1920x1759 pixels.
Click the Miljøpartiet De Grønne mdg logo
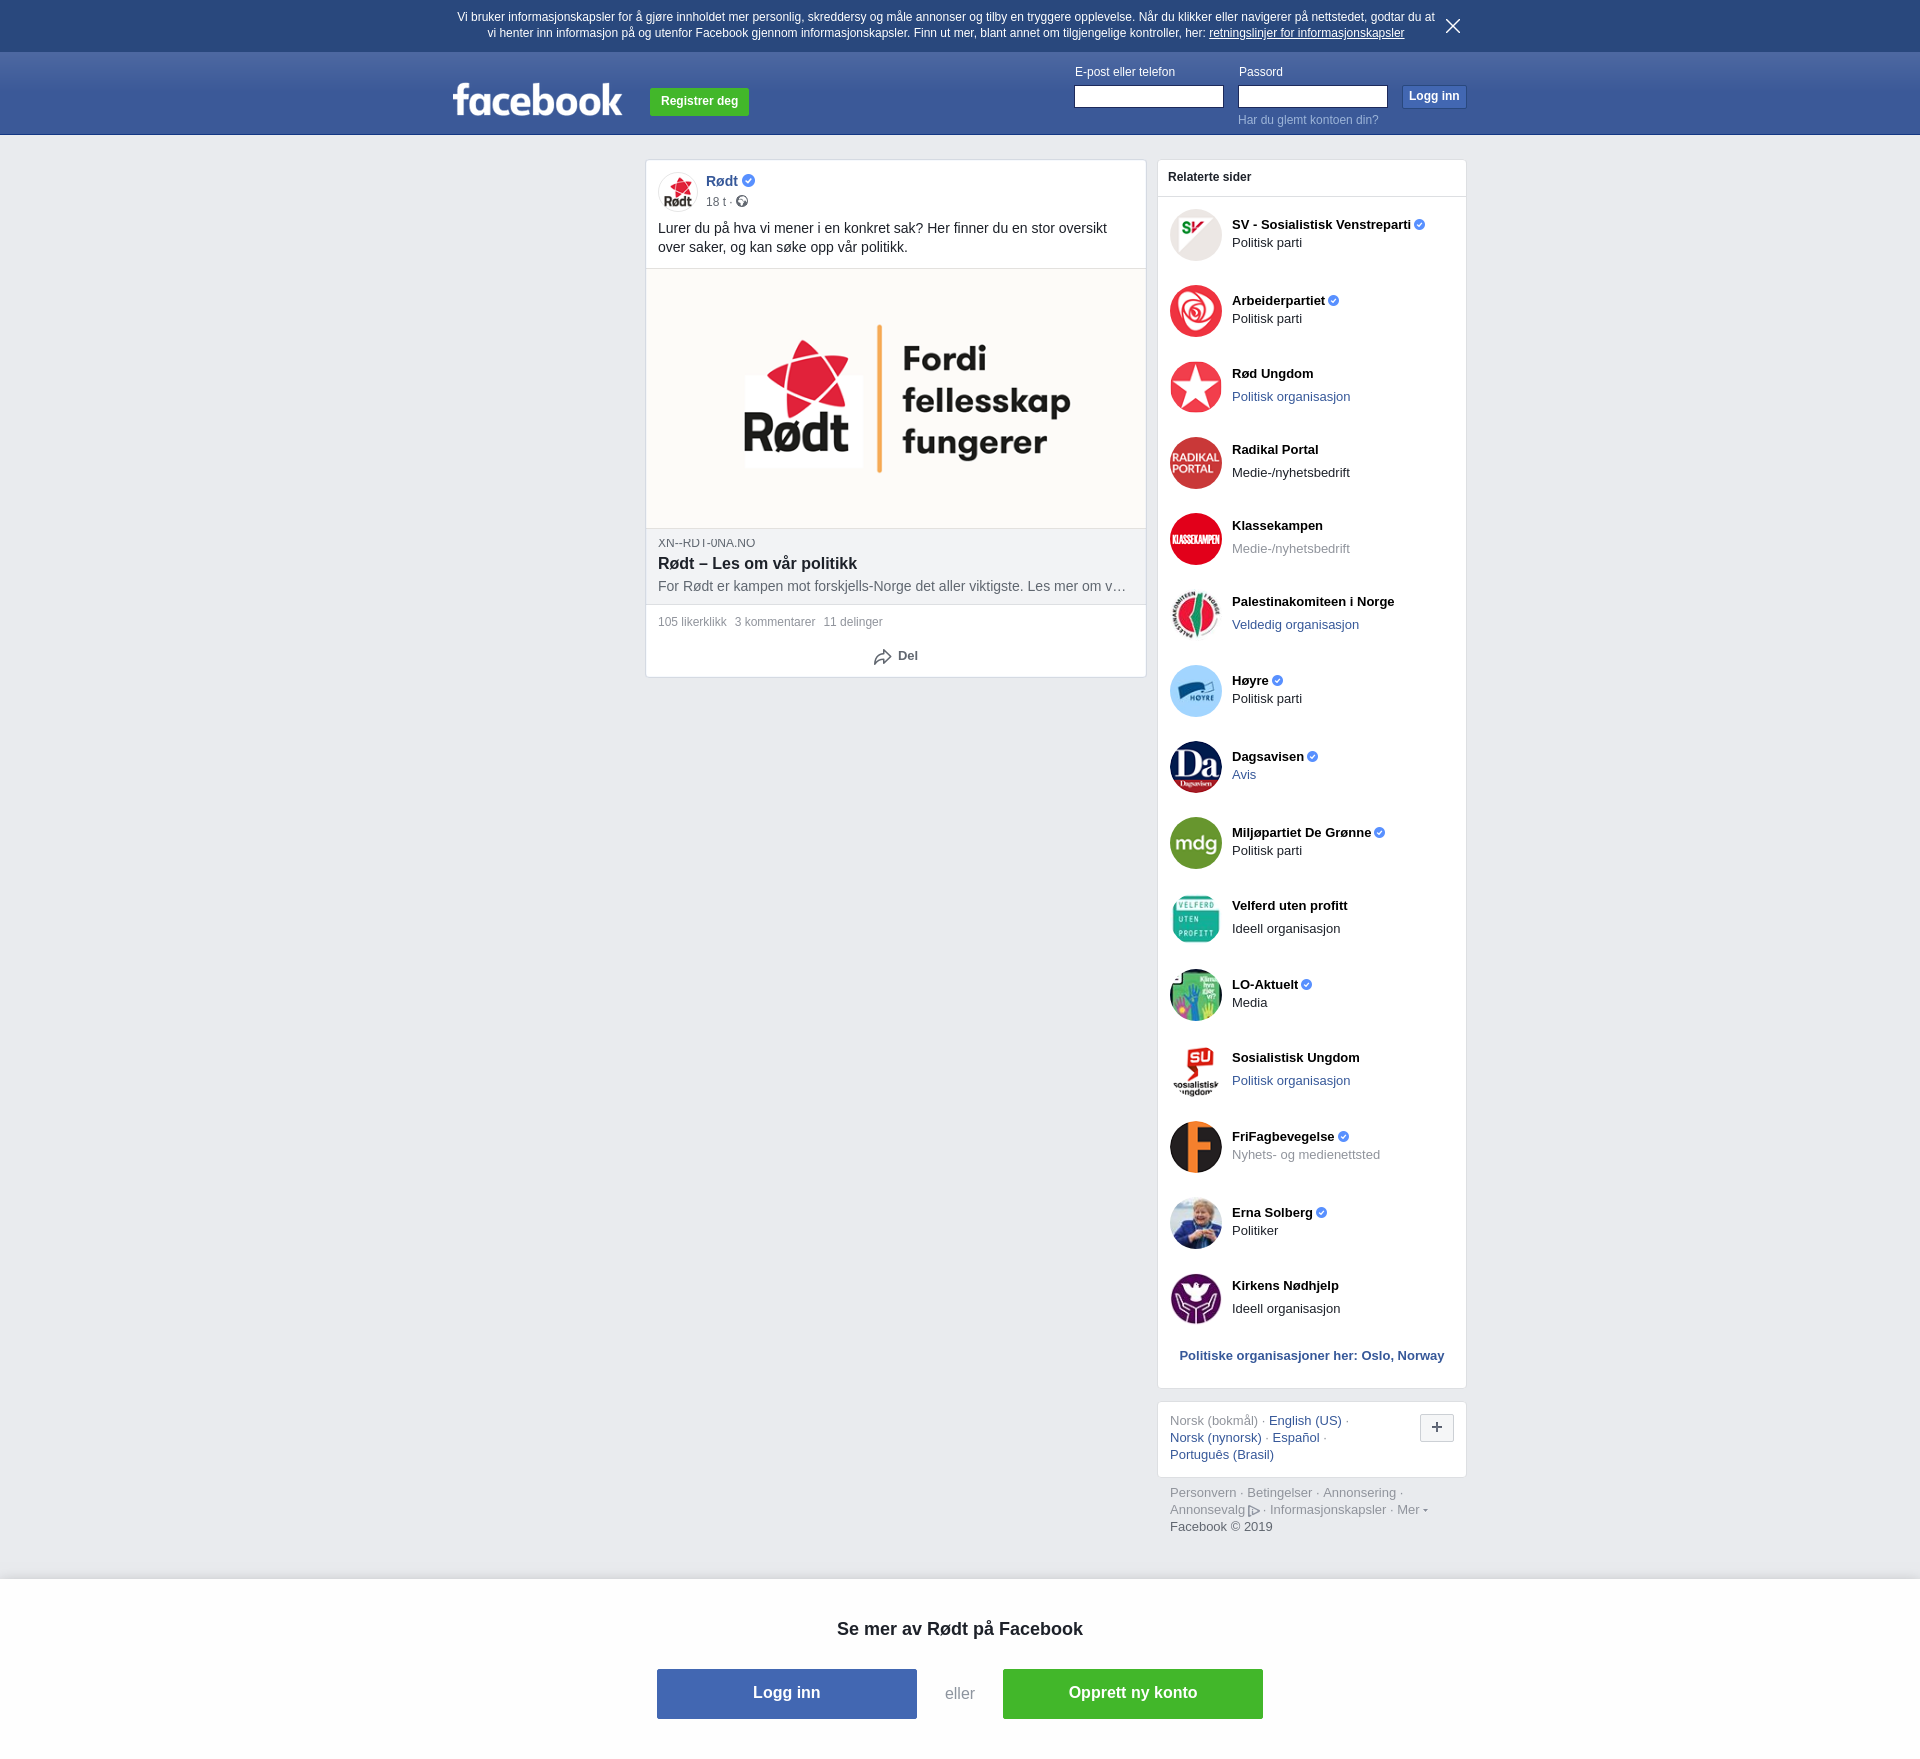point(1196,843)
